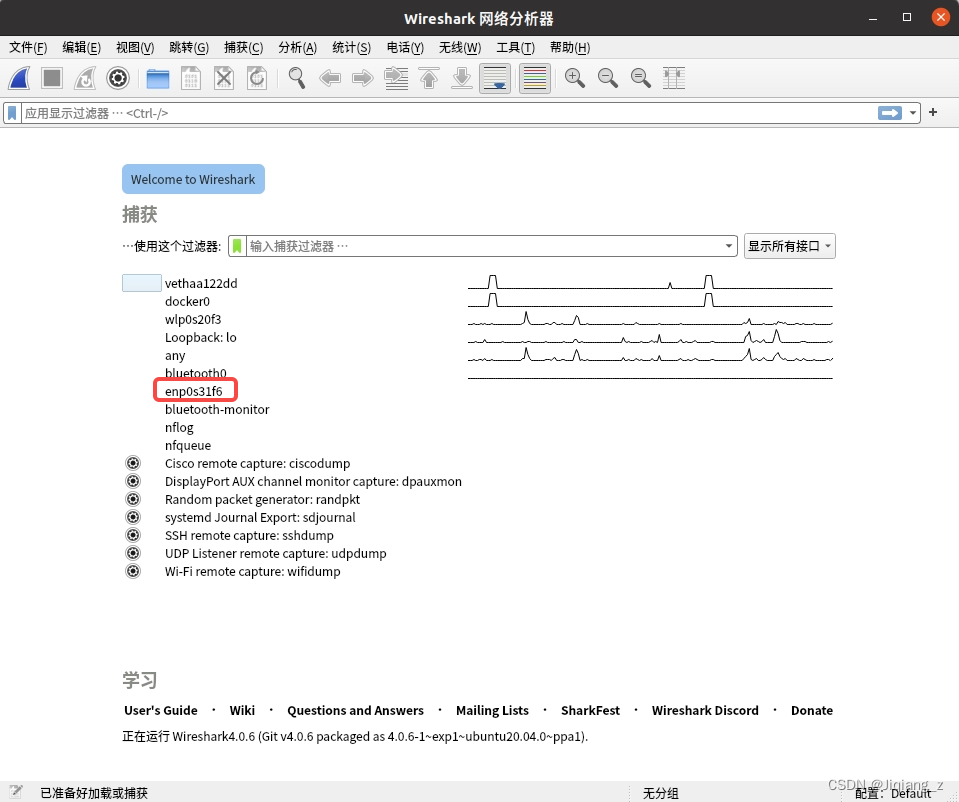Open the 显示所有接口 dropdown
Viewport: 959px width, 802px height.
coord(789,246)
